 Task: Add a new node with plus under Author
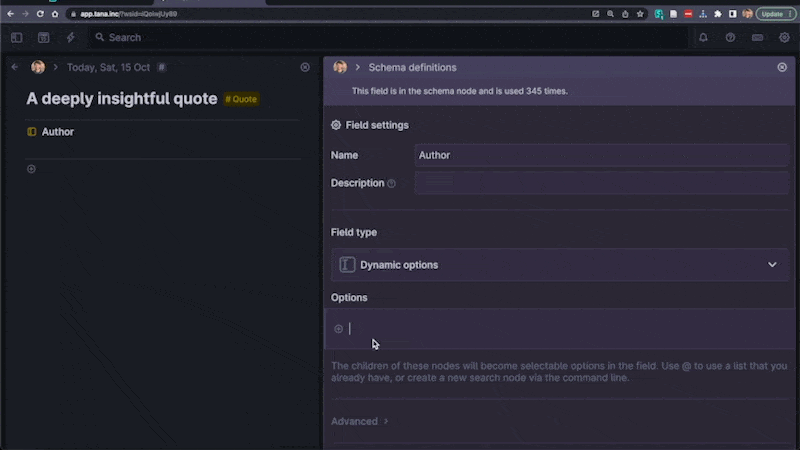(x=31, y=169)
